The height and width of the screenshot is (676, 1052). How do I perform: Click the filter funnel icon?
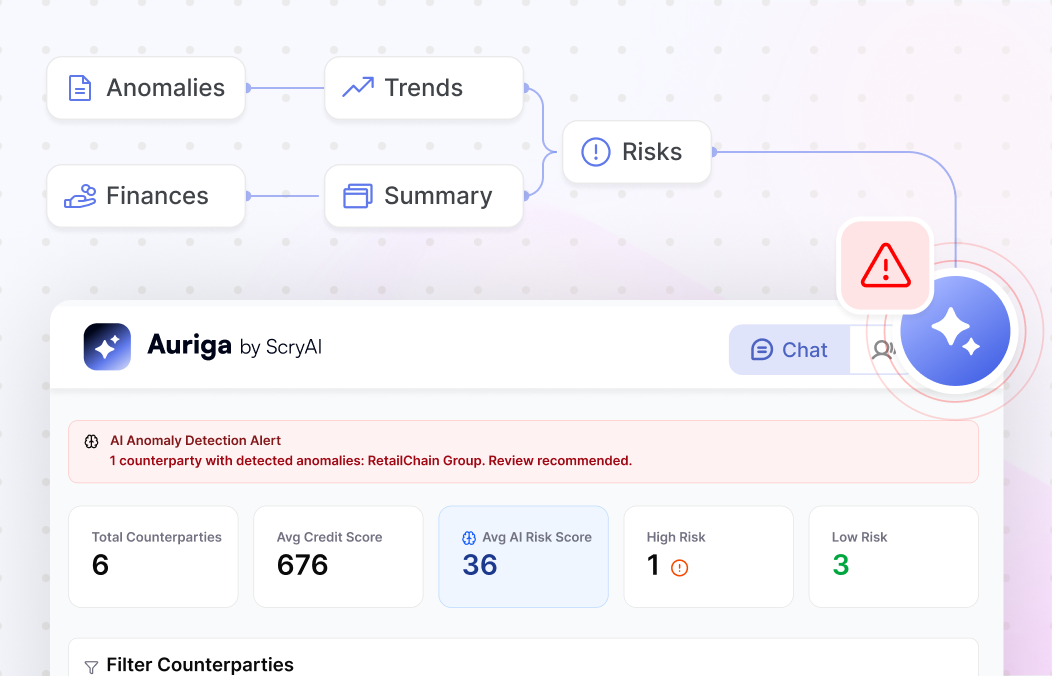[x=91, y=667]
